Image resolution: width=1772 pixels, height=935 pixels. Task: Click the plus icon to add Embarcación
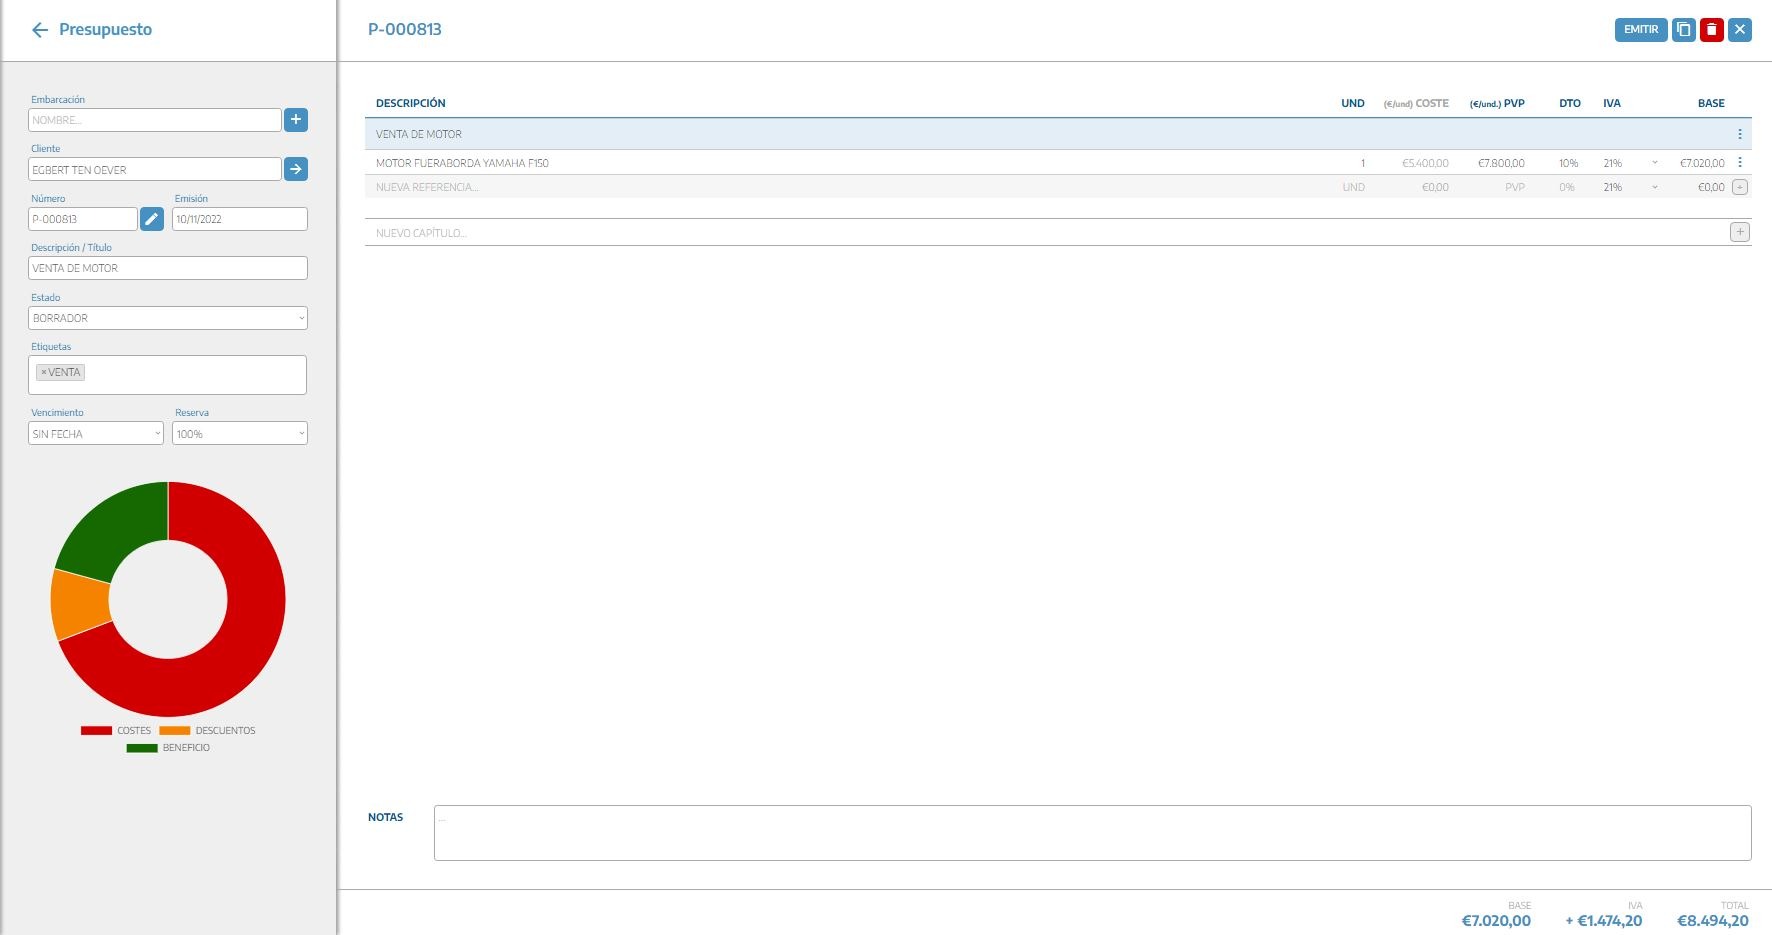296,120
